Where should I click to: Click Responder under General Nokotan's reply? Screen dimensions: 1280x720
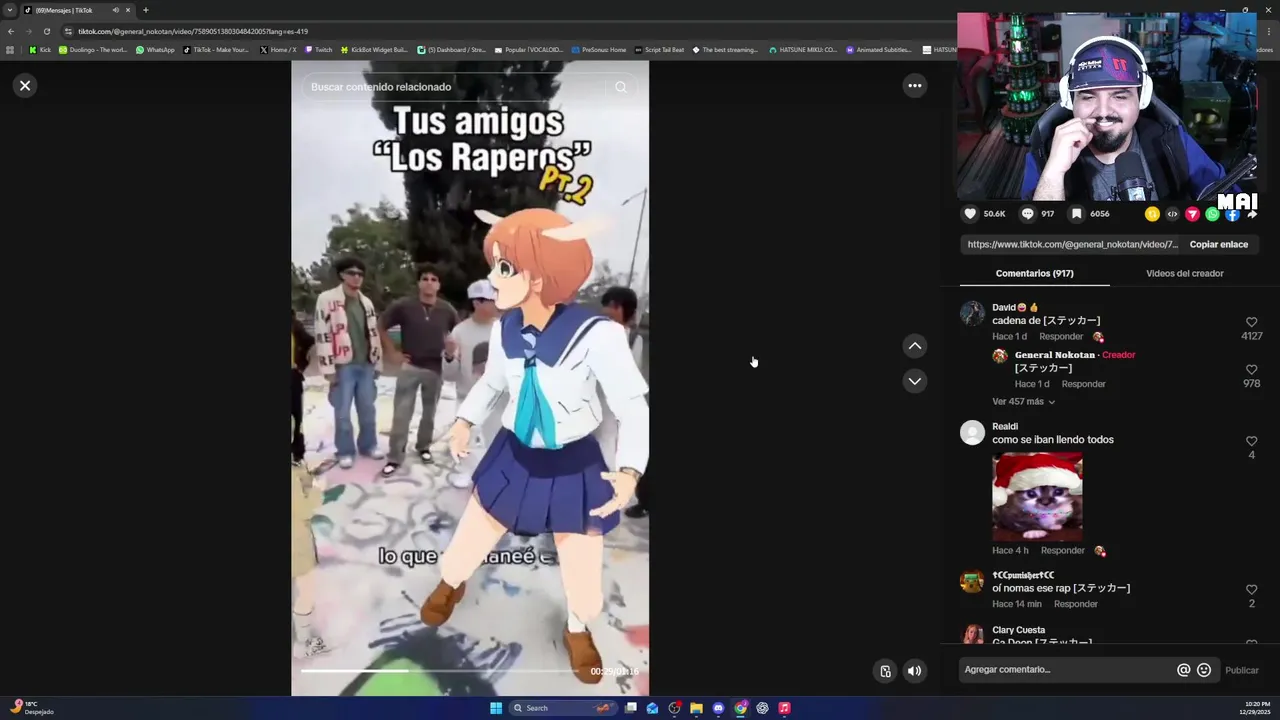coord(1083,384)
